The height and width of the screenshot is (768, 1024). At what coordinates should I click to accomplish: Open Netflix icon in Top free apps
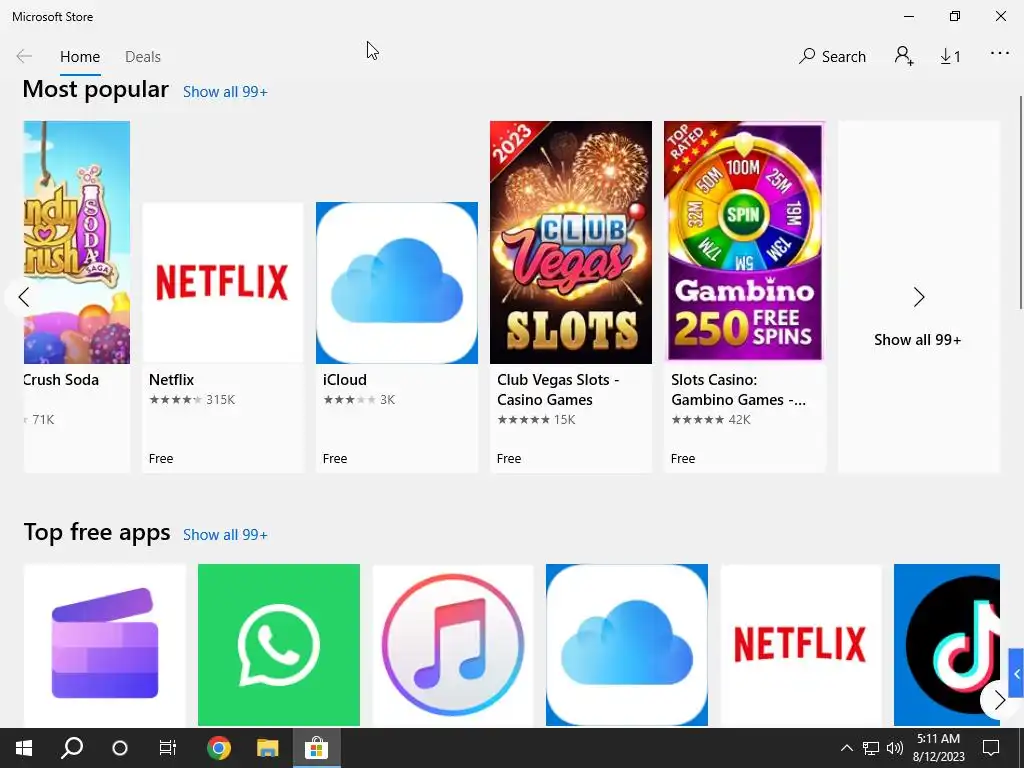tap(801, 645)
